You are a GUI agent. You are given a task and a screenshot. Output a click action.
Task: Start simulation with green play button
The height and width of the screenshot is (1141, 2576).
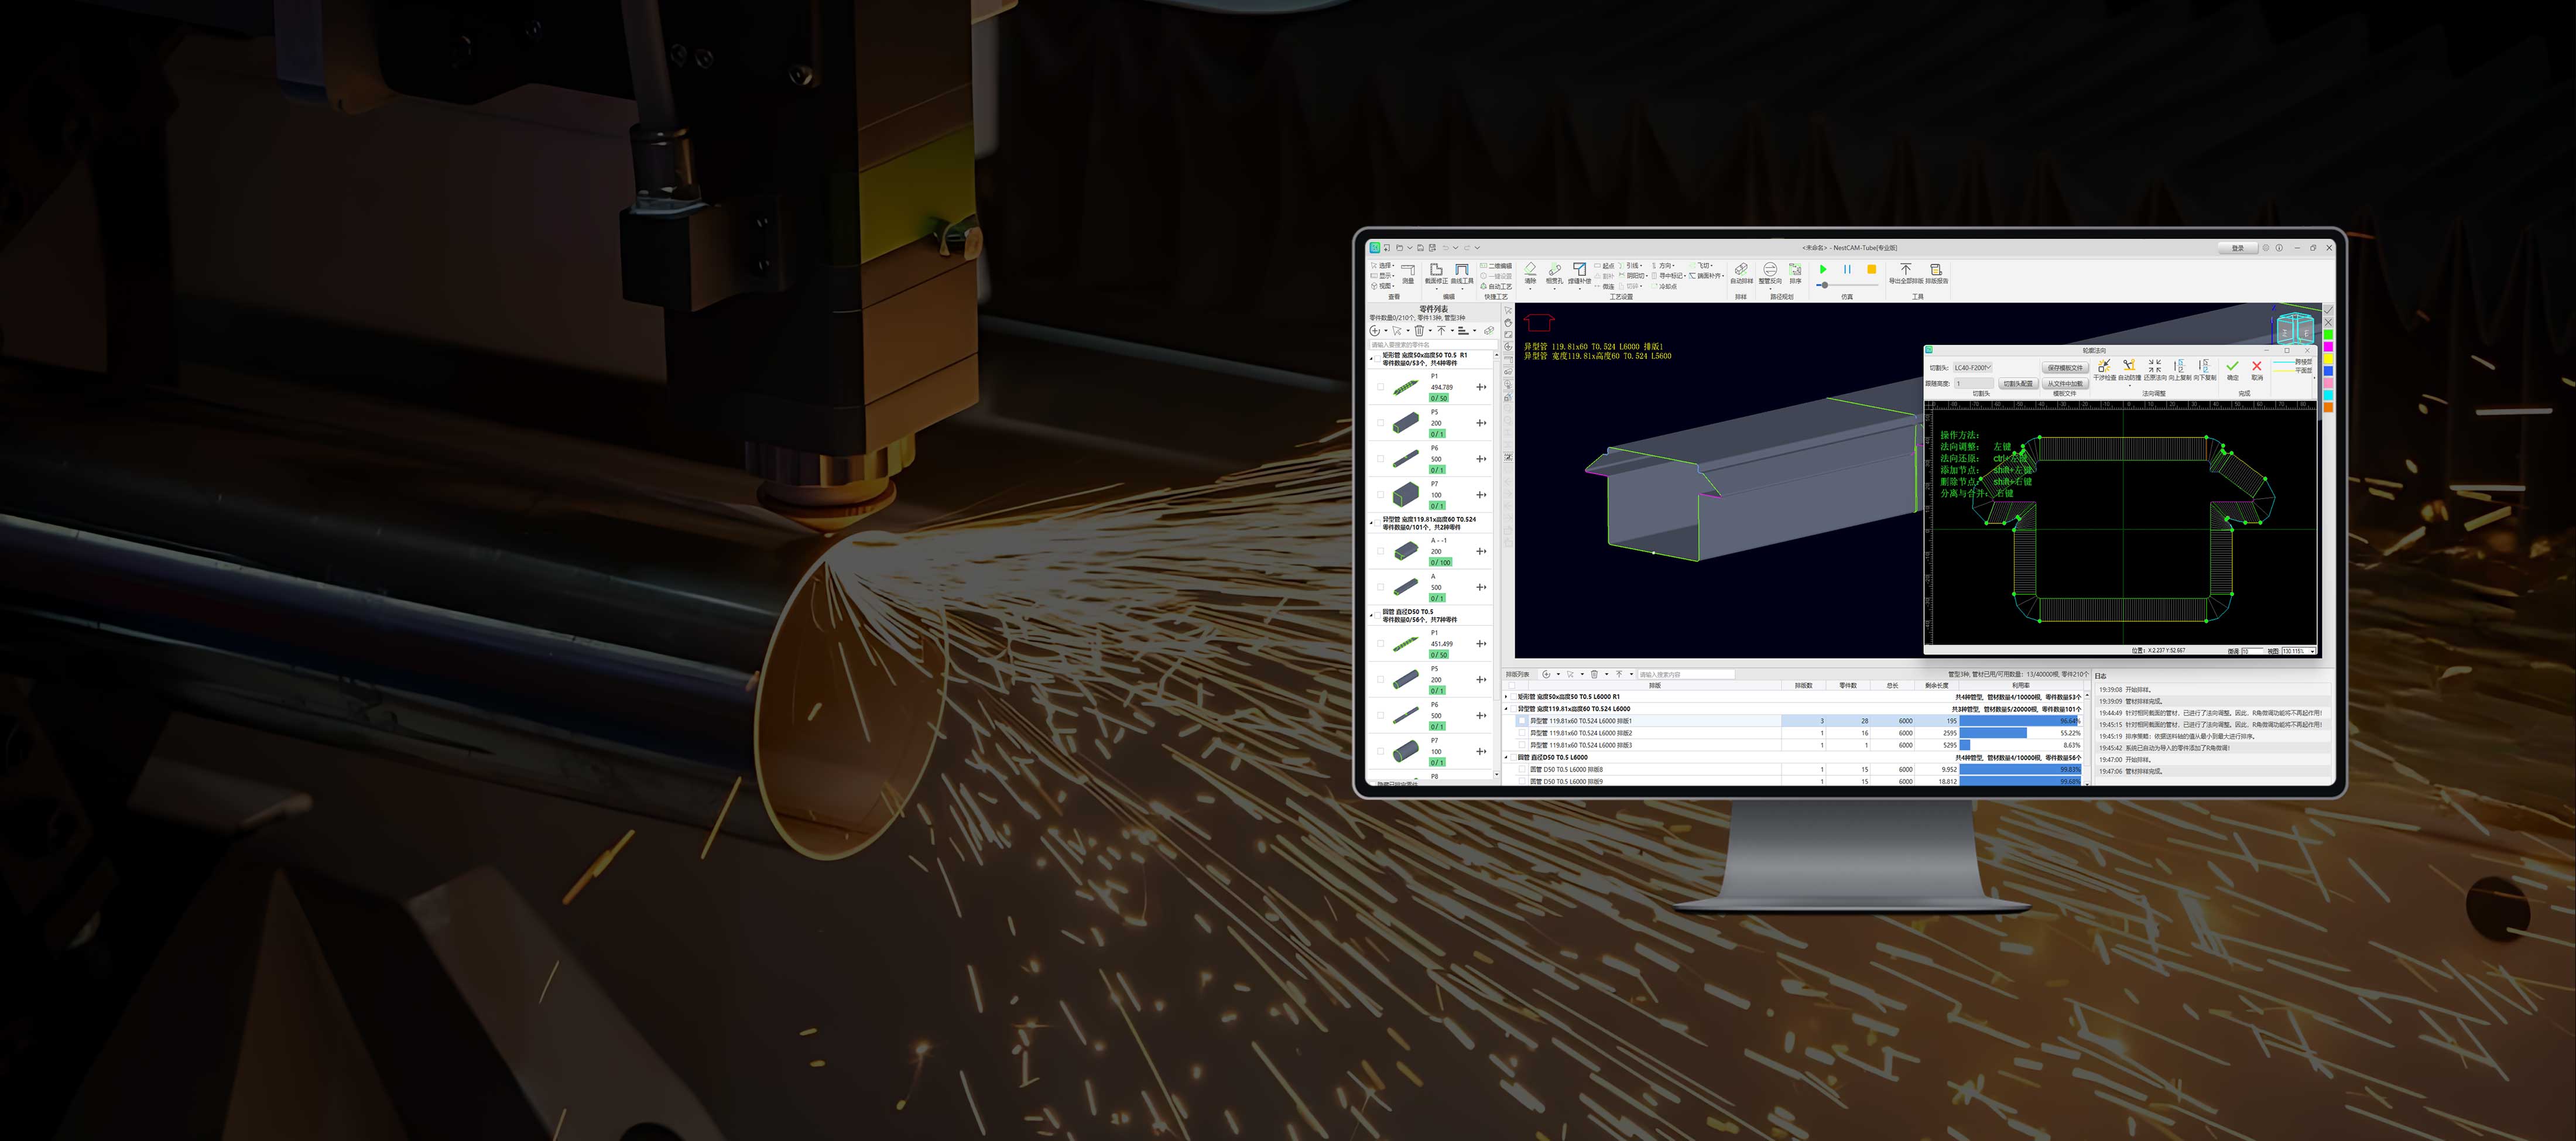pyautogui.click(x=1823, y=269)
